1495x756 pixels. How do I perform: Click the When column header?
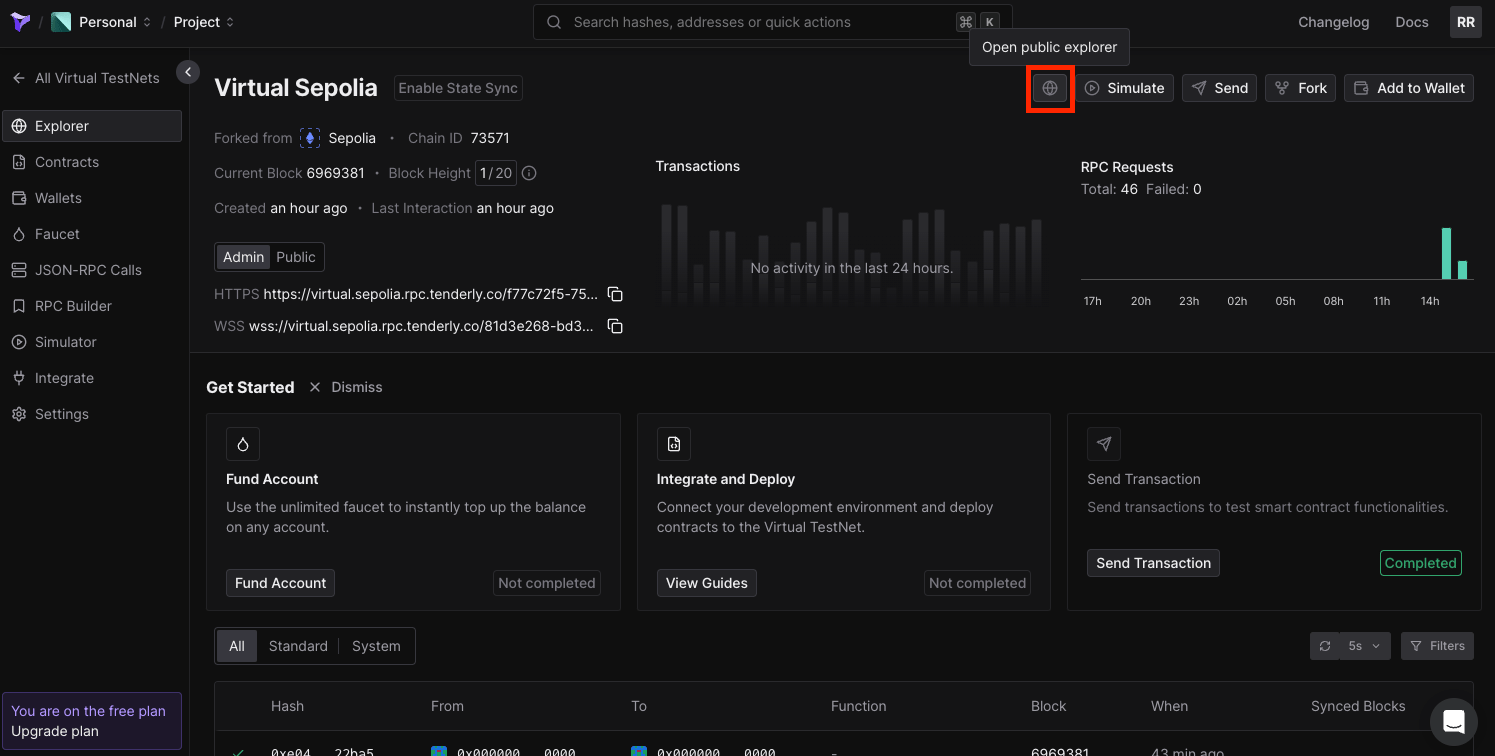[x=1169, y=706]
